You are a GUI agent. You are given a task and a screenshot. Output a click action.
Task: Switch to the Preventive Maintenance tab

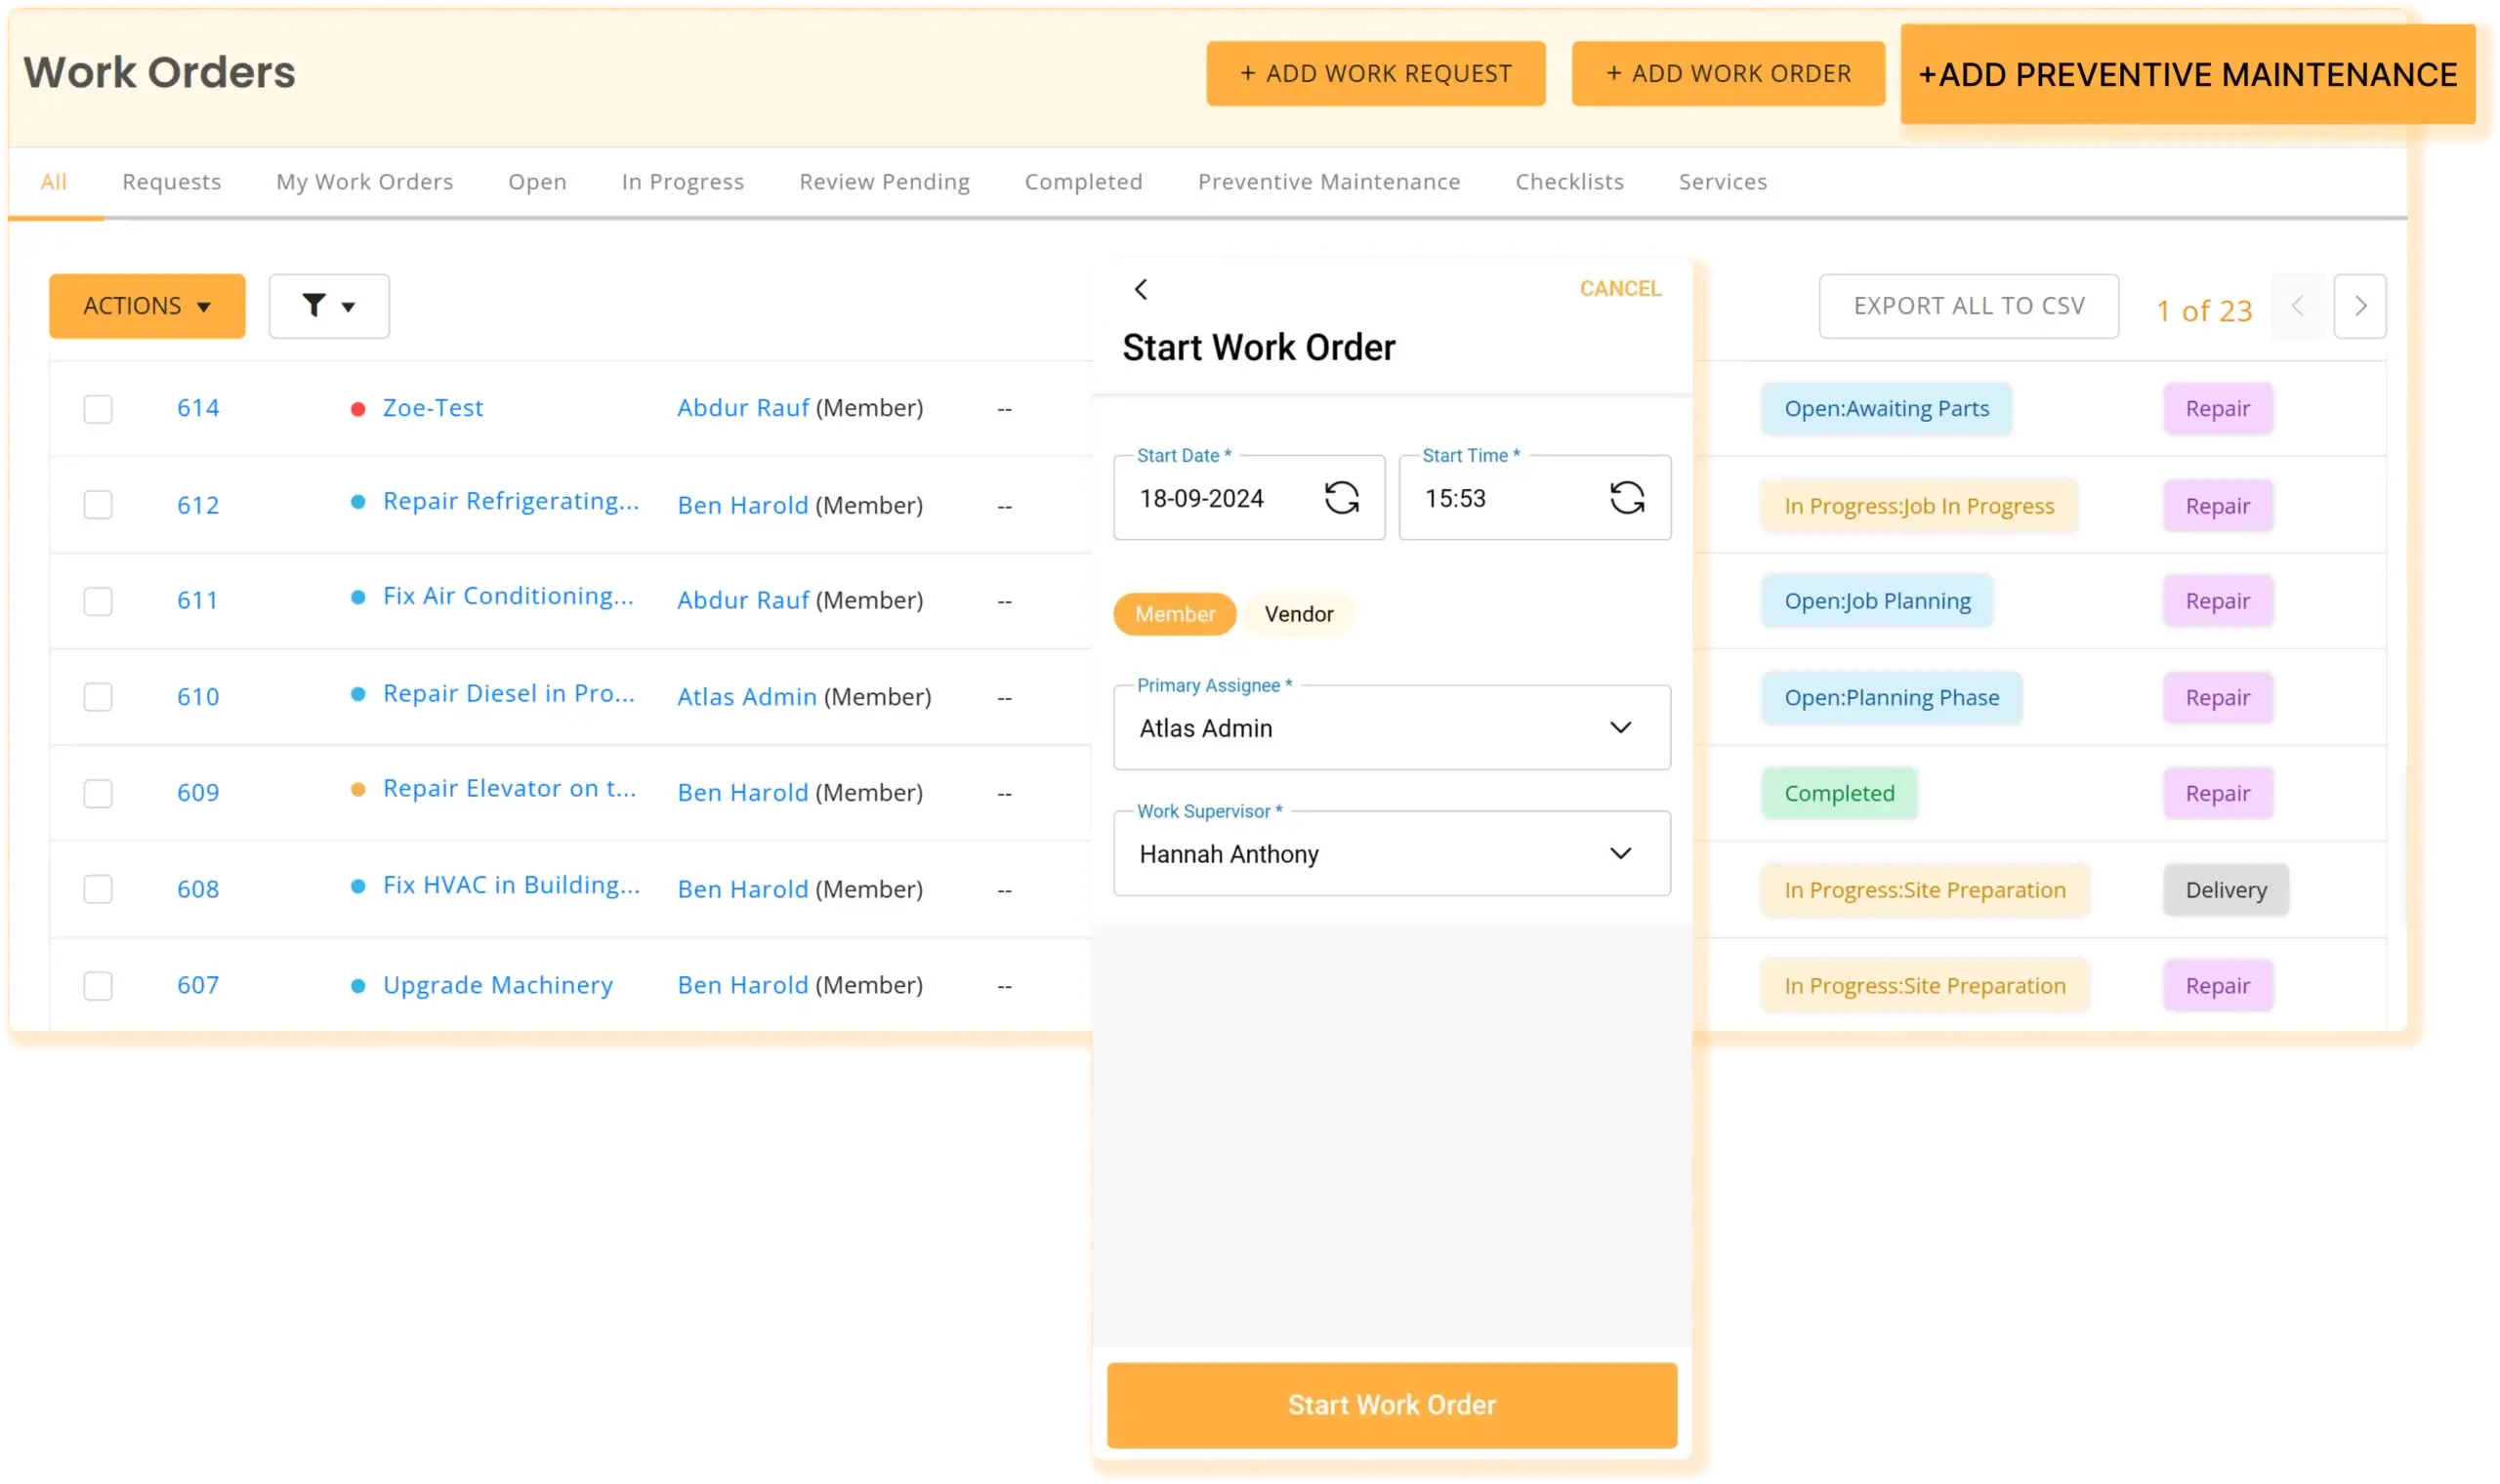pos(1328,182)
